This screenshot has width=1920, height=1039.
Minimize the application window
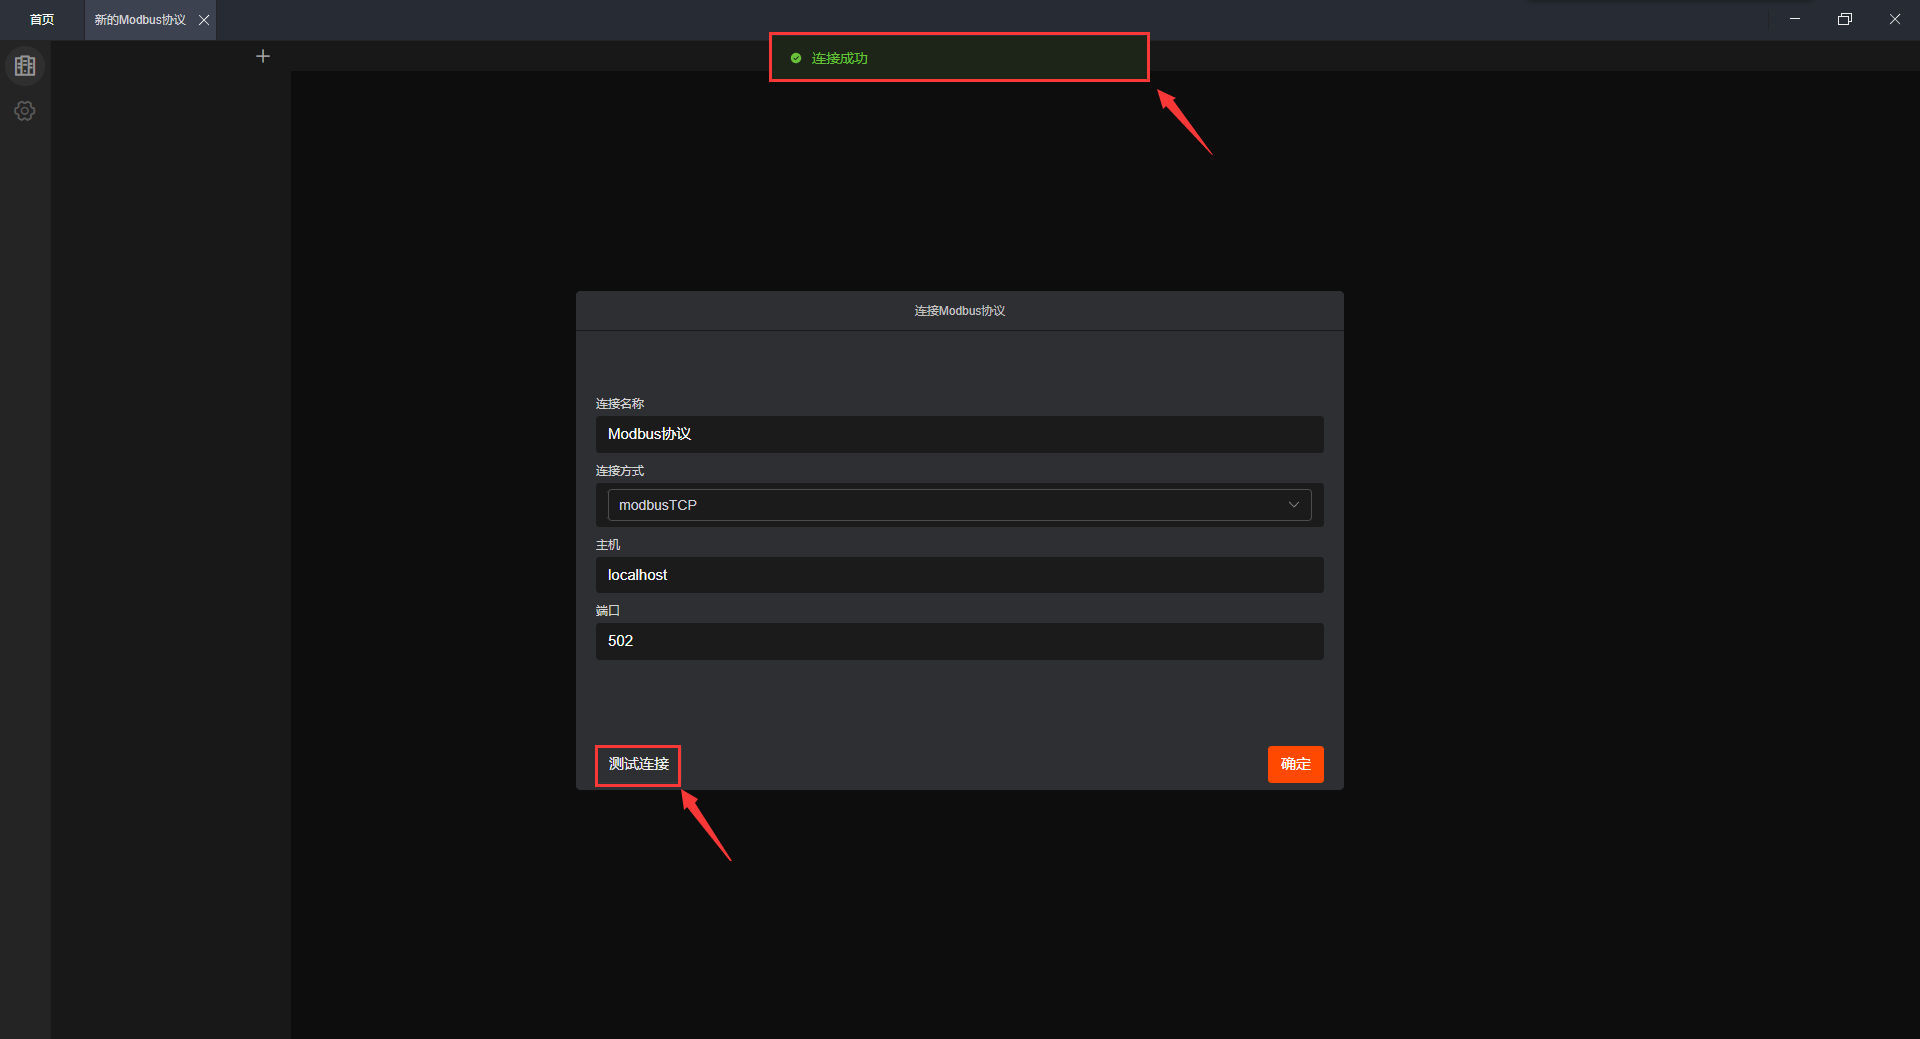pos(1795,19)
